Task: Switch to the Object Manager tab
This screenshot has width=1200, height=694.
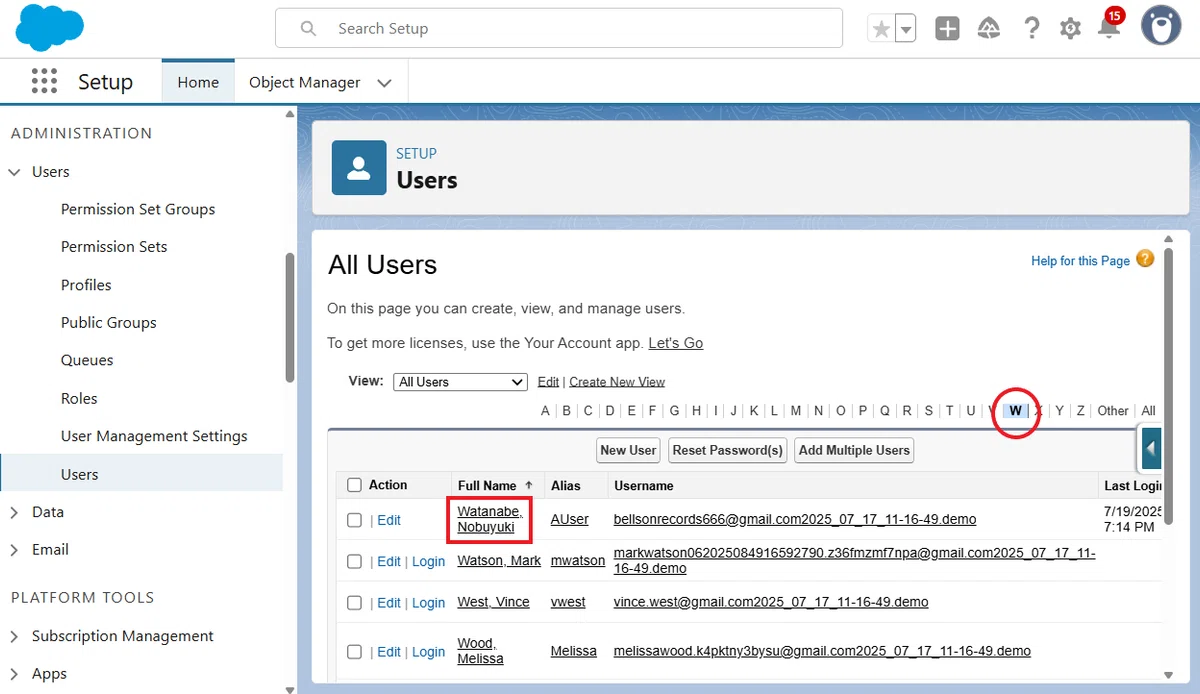Action: tap(304, 82)
